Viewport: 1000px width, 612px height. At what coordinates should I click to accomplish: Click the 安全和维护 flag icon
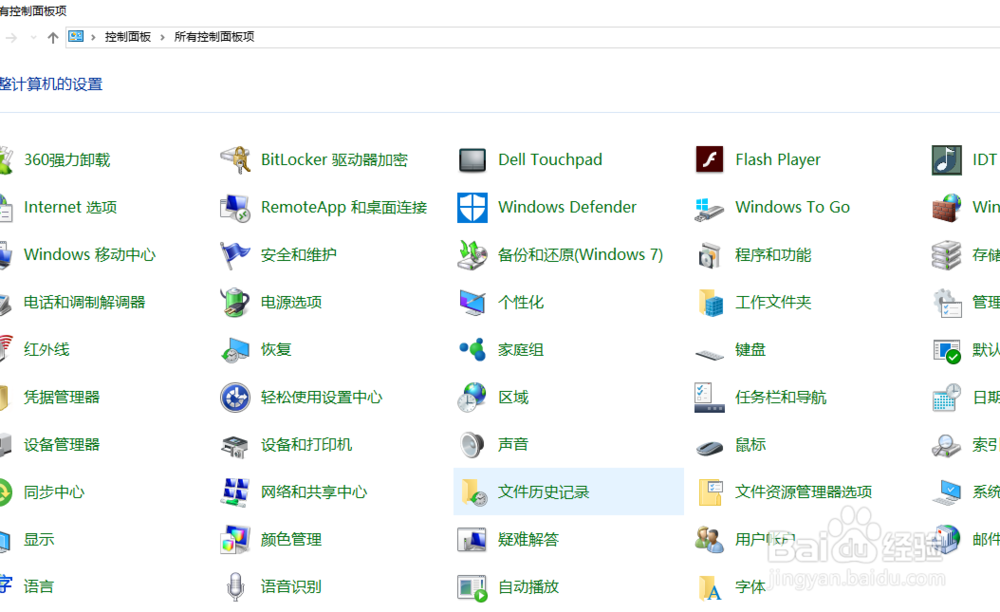[235, 255]
